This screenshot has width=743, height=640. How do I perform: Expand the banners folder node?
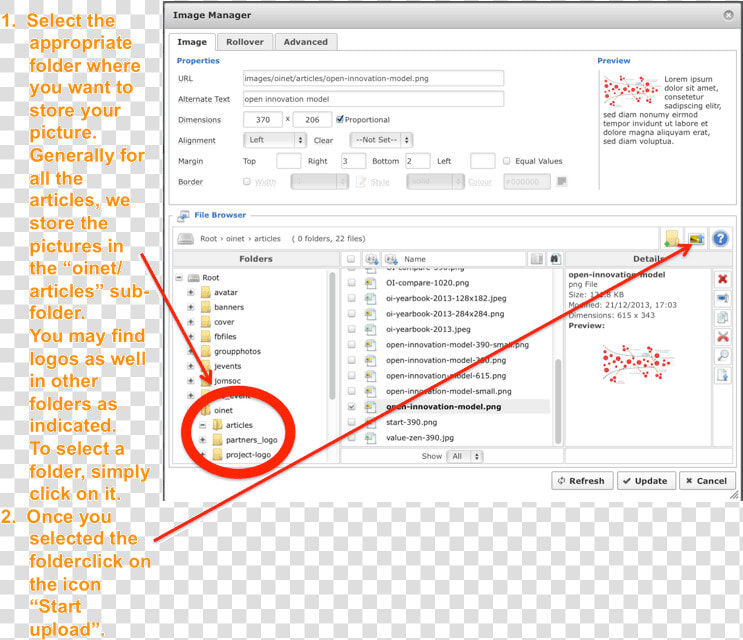[190, 307]
